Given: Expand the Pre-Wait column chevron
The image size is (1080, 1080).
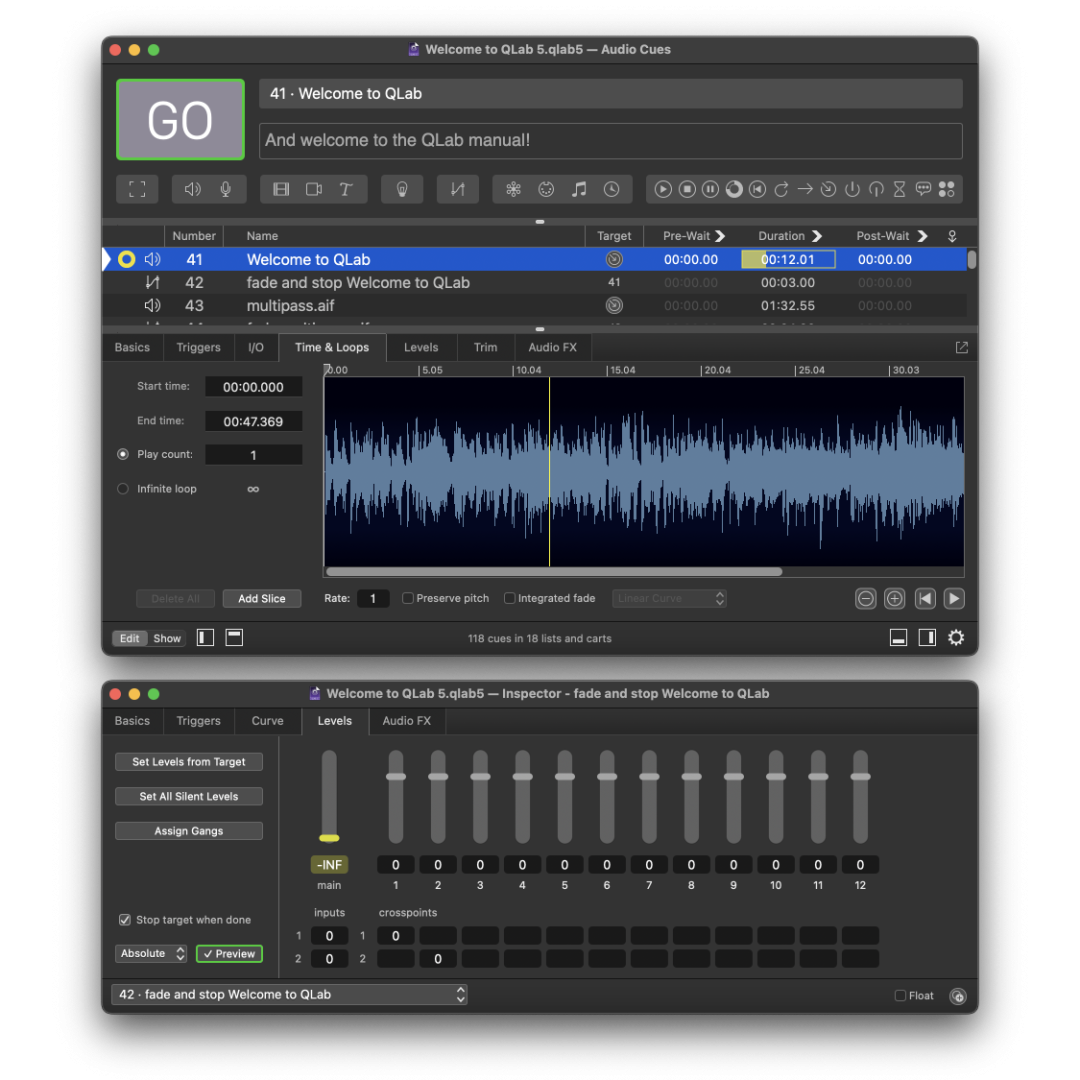Looking at the screenshot, I should click(720, 236).
